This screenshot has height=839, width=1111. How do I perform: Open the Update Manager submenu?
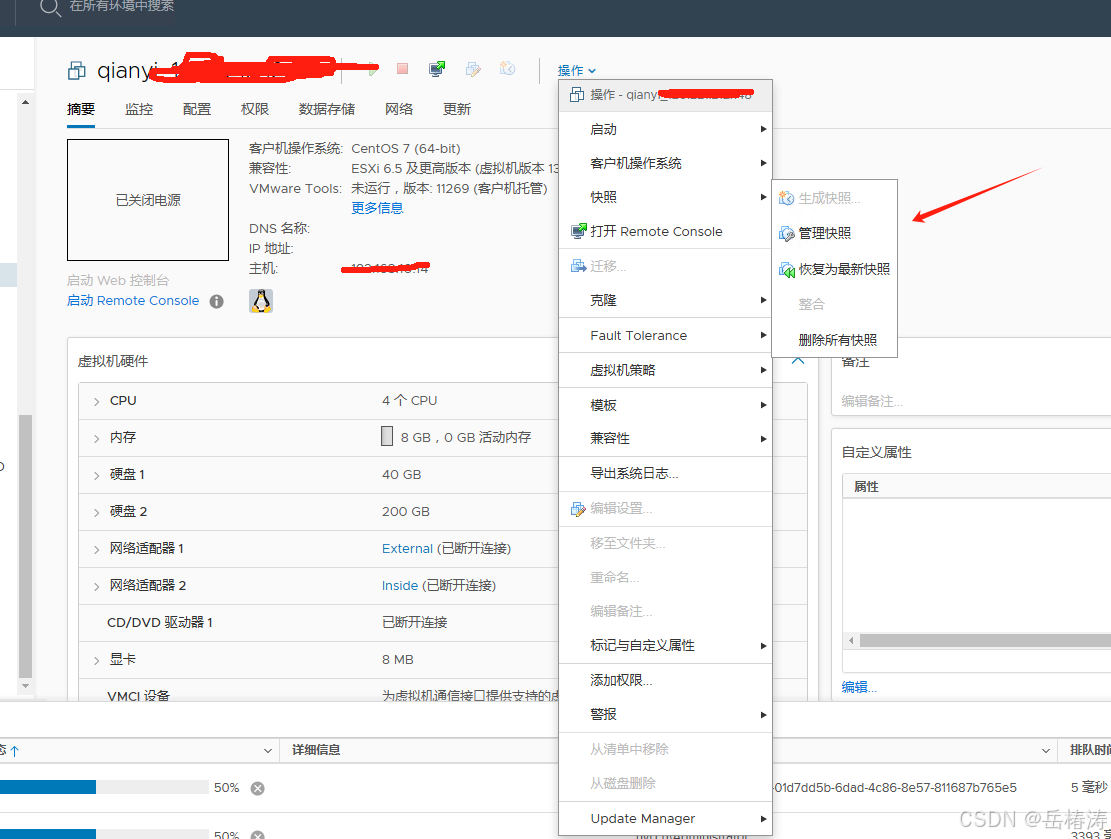665,818
